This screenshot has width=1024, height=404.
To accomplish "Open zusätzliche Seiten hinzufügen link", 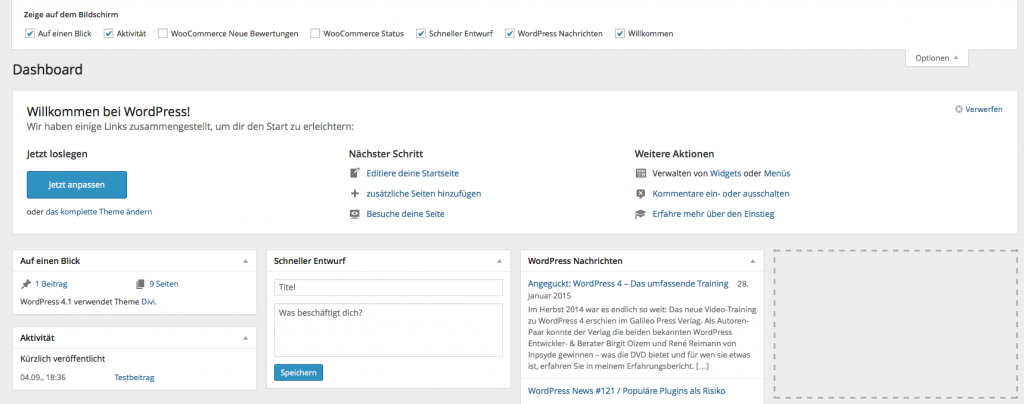I will click(x=424, y=194).
